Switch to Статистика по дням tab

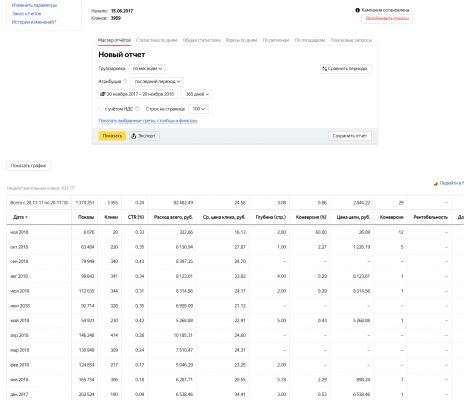157,40
